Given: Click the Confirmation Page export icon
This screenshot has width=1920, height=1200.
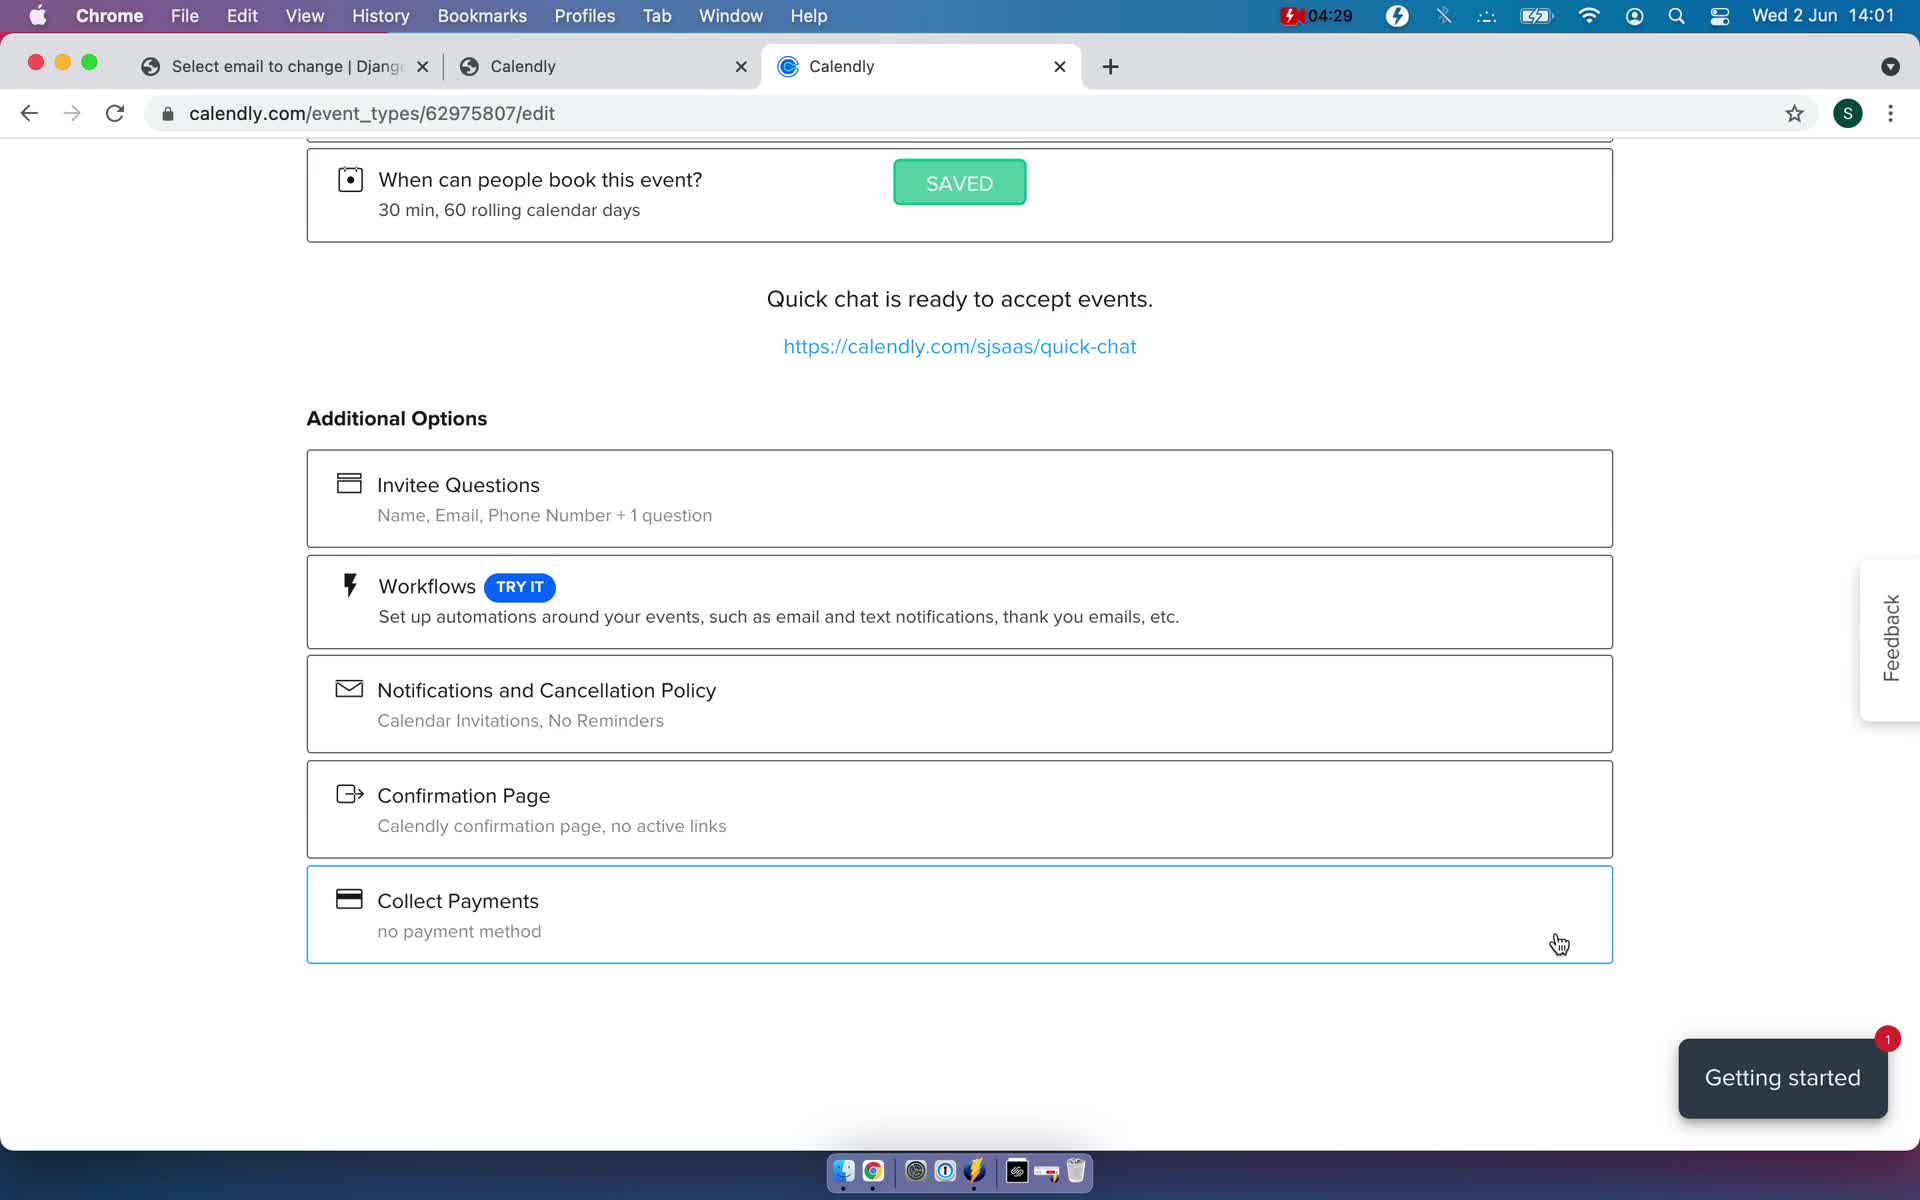Looking at the screenshot, I should tap(350, 794).
